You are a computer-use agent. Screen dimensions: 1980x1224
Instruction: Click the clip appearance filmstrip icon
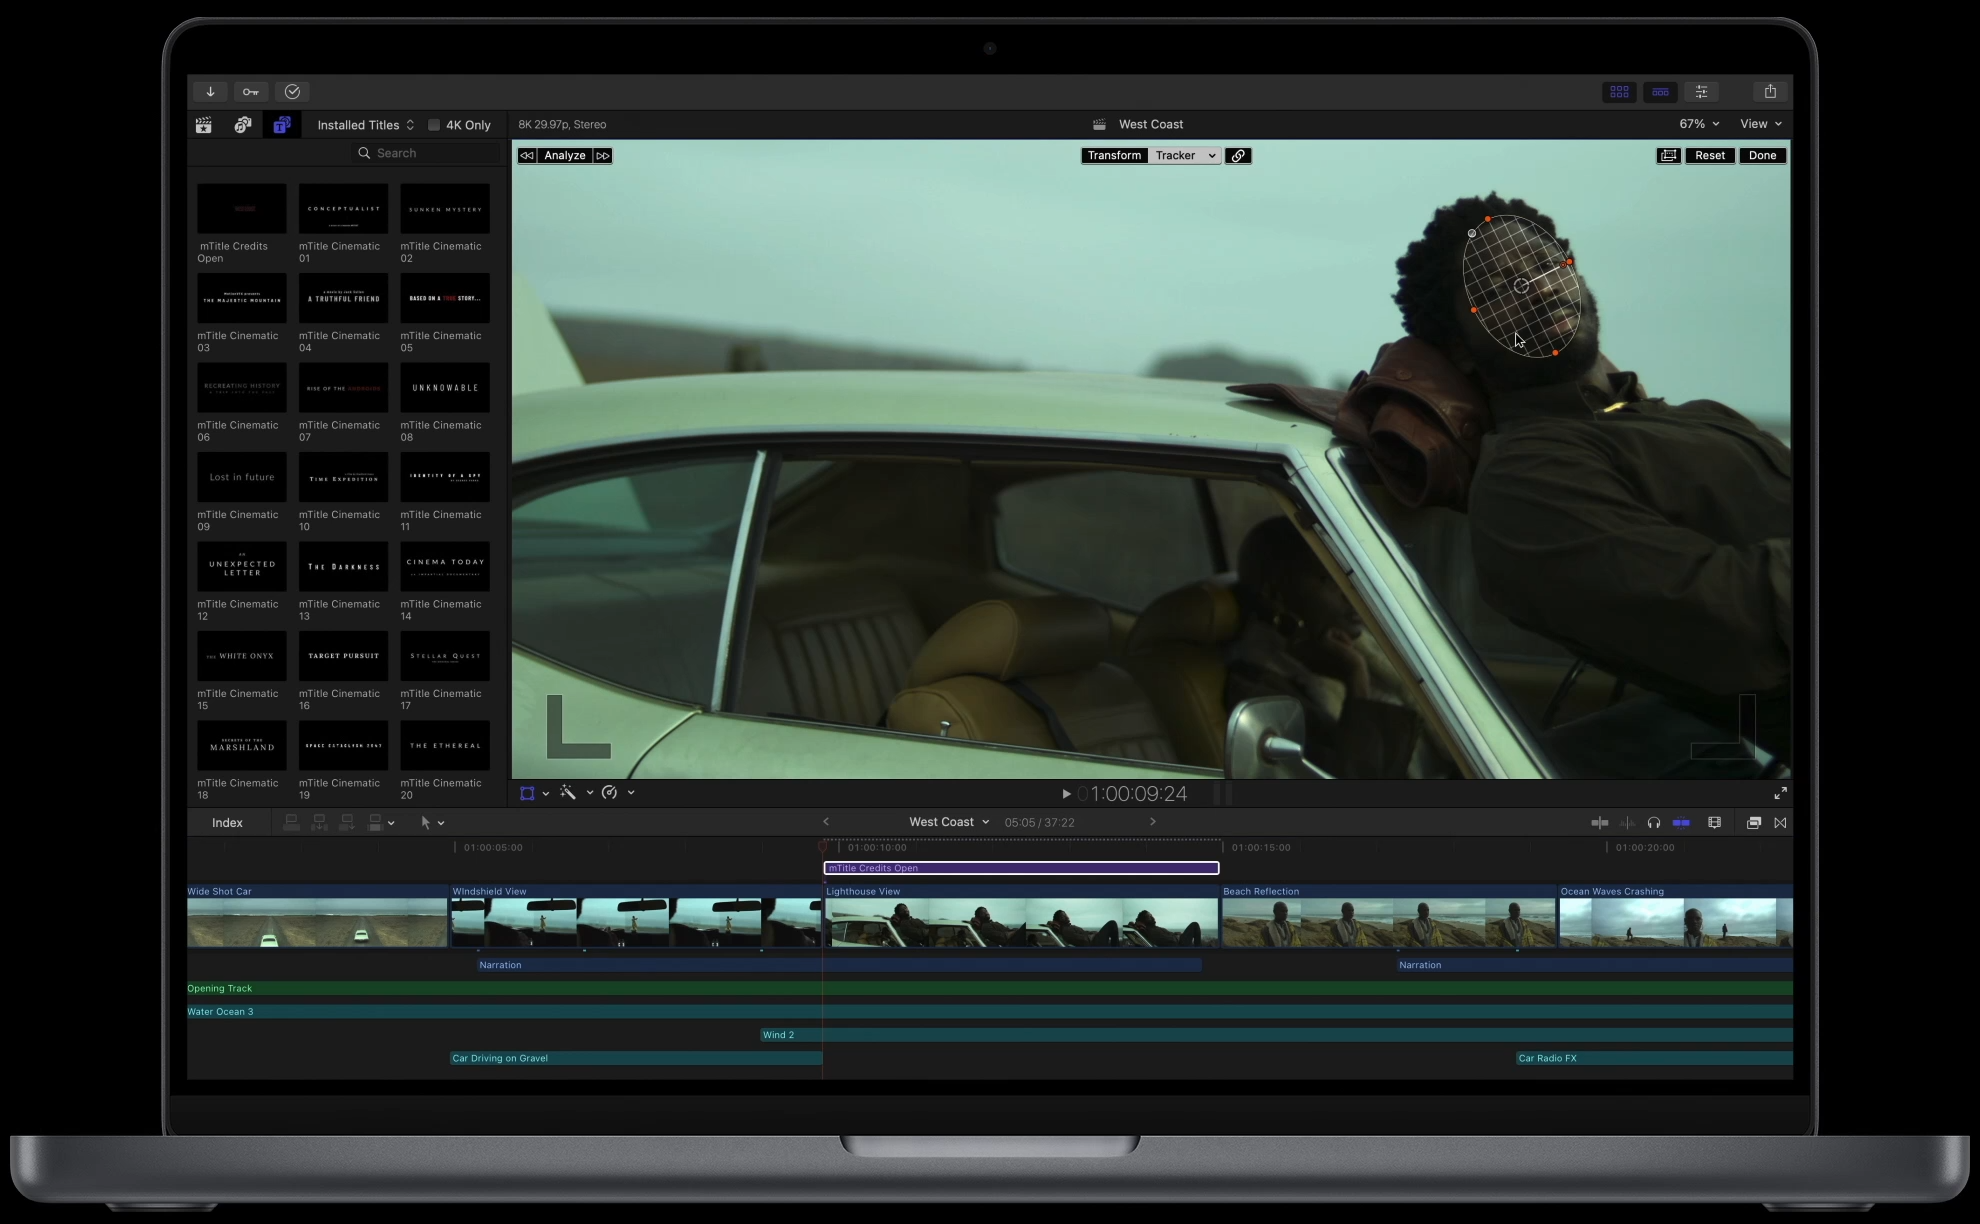pos(1714,823)
